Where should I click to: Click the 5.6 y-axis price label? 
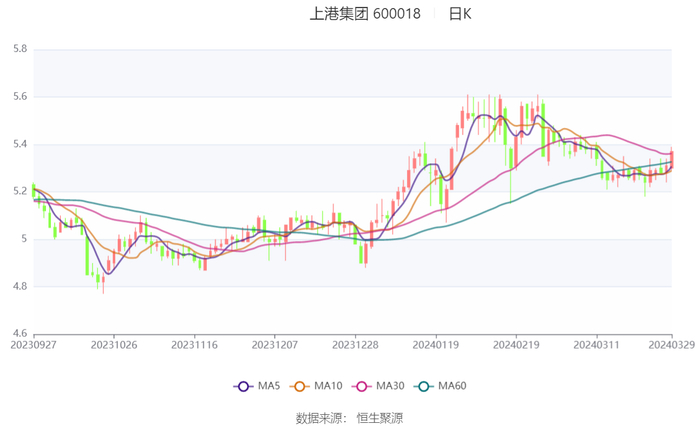tap(19, 97)
